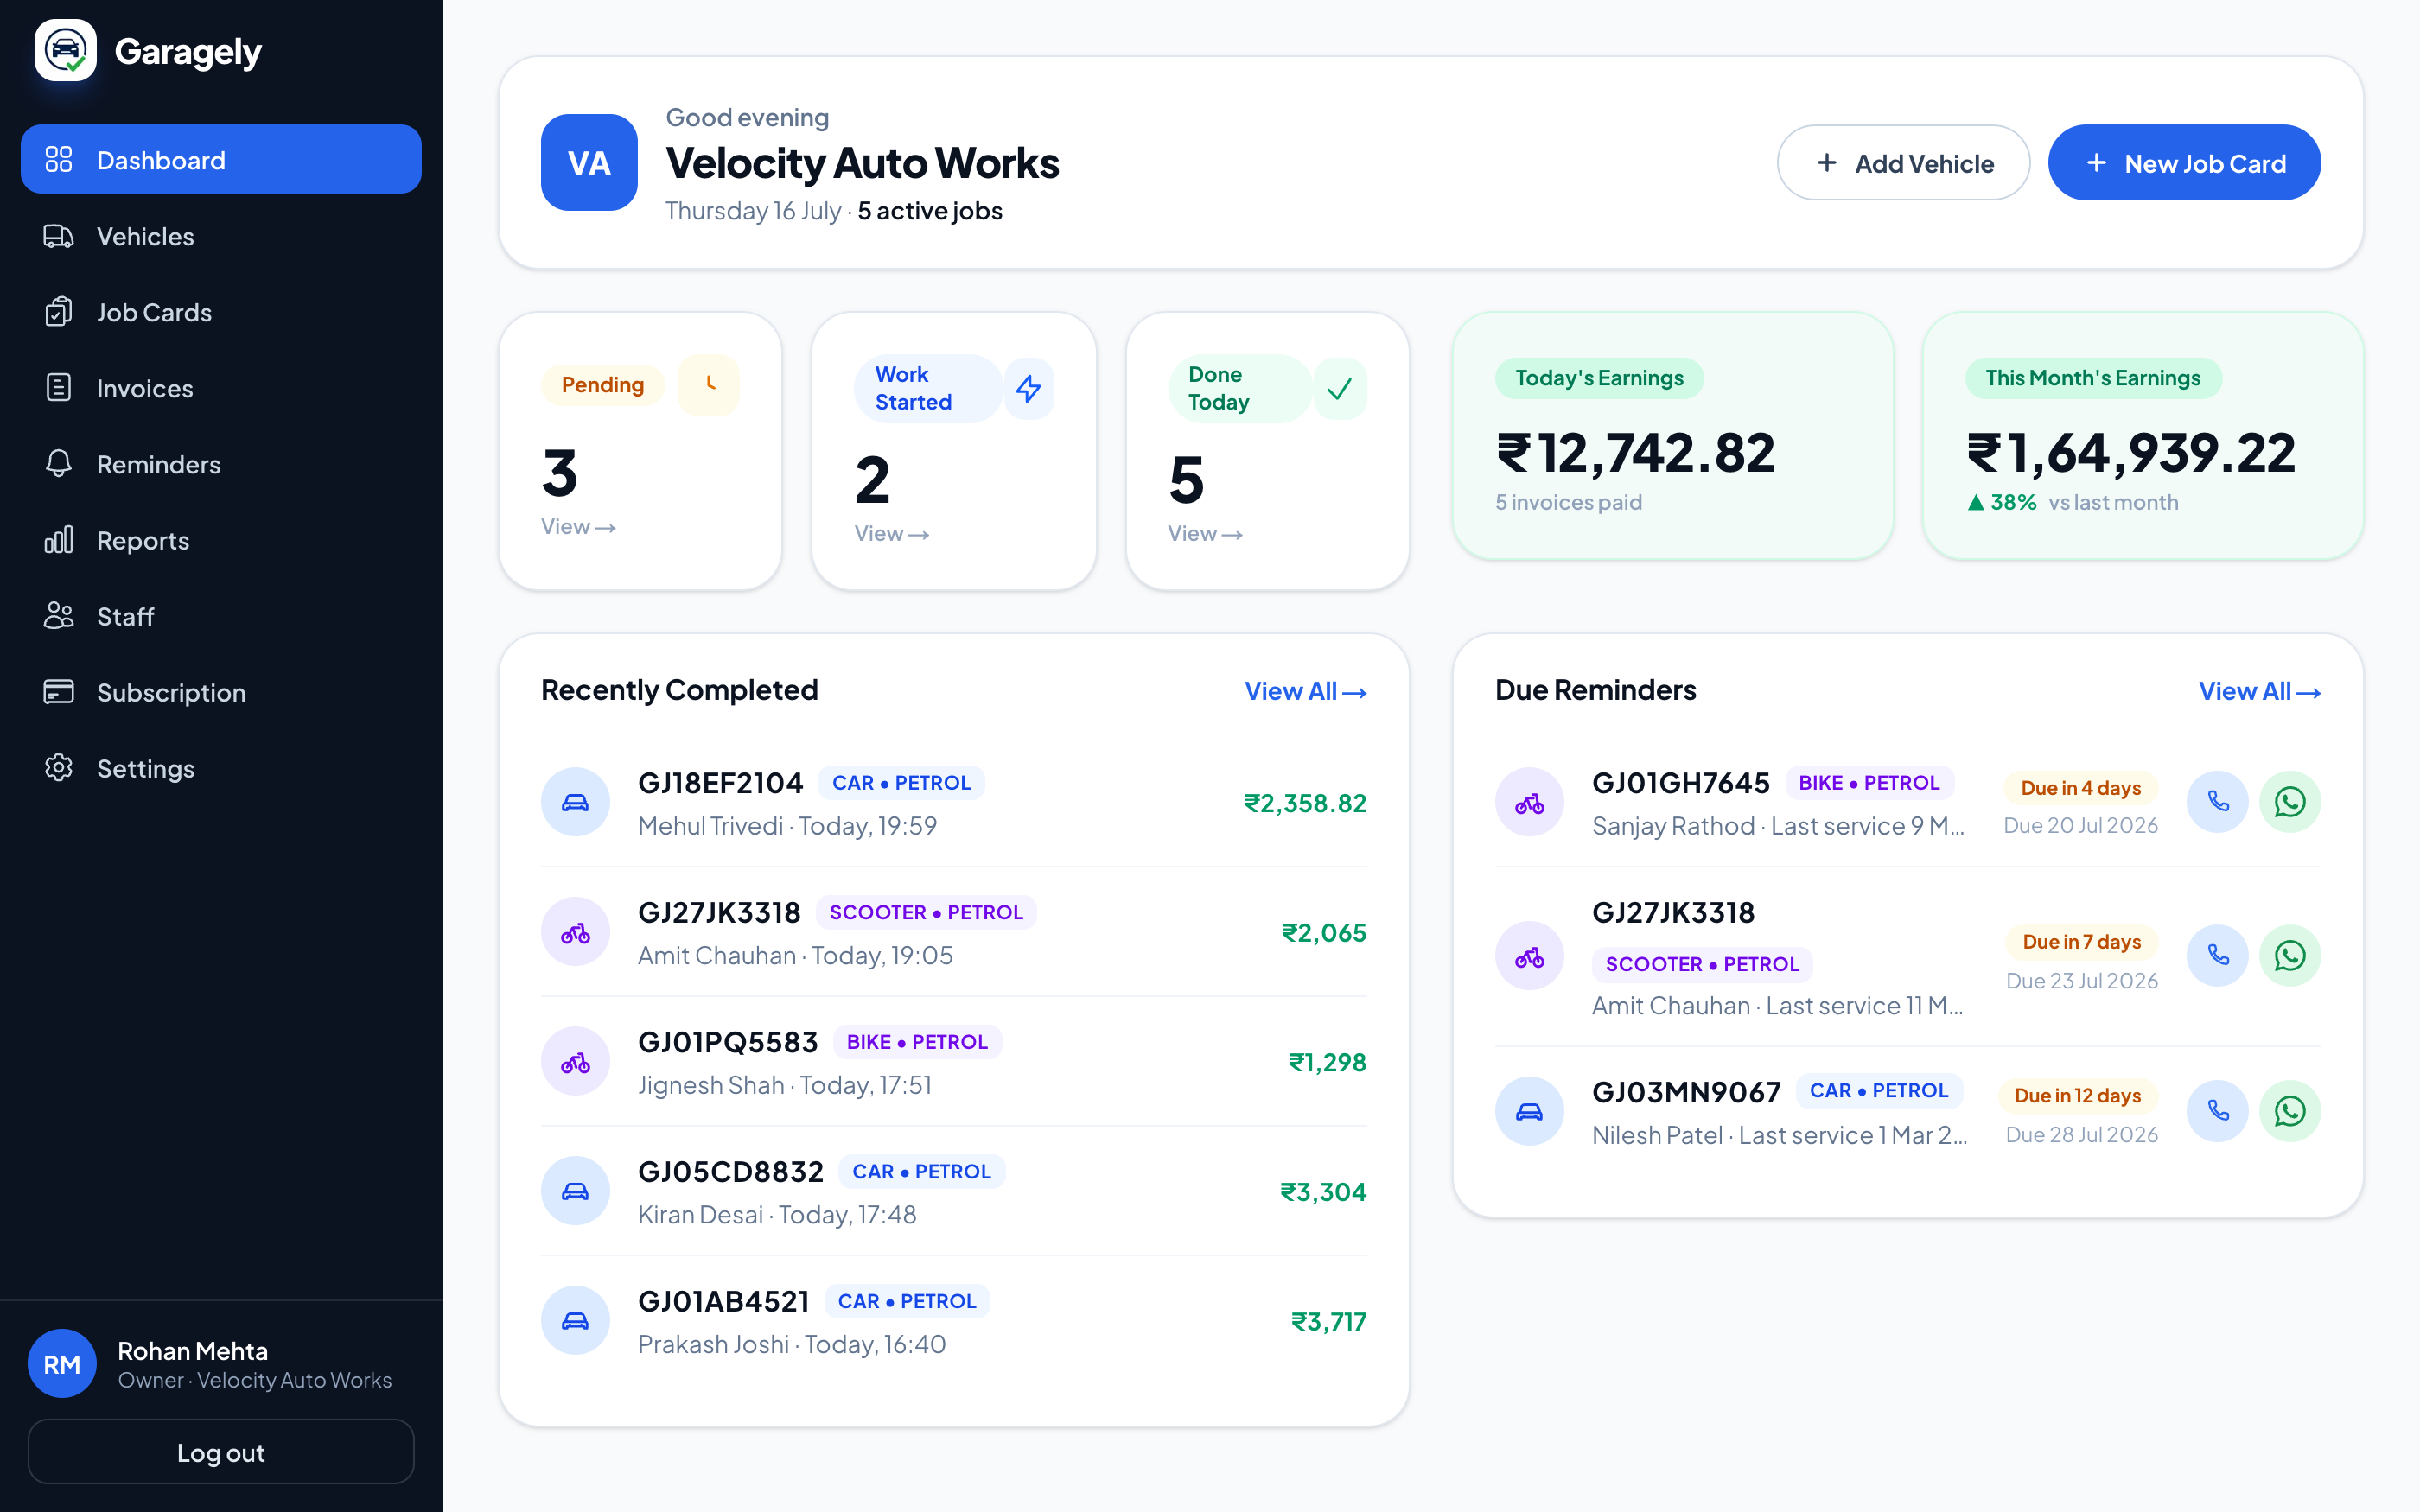The image size is (2420, 1512).
Task: Click the Vehicles truck icon
Action: pyautogui.click(x=59, y=236)
